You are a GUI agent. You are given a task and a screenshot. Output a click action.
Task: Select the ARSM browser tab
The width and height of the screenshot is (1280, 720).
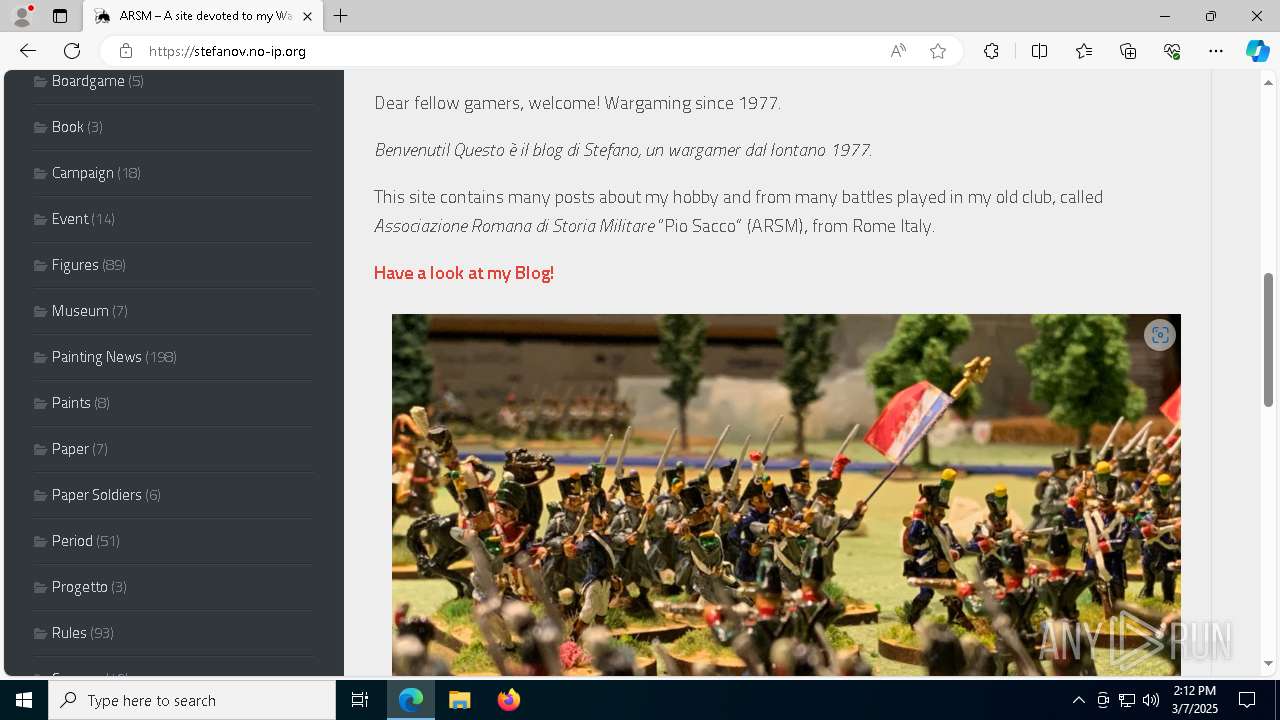[204, 16]
